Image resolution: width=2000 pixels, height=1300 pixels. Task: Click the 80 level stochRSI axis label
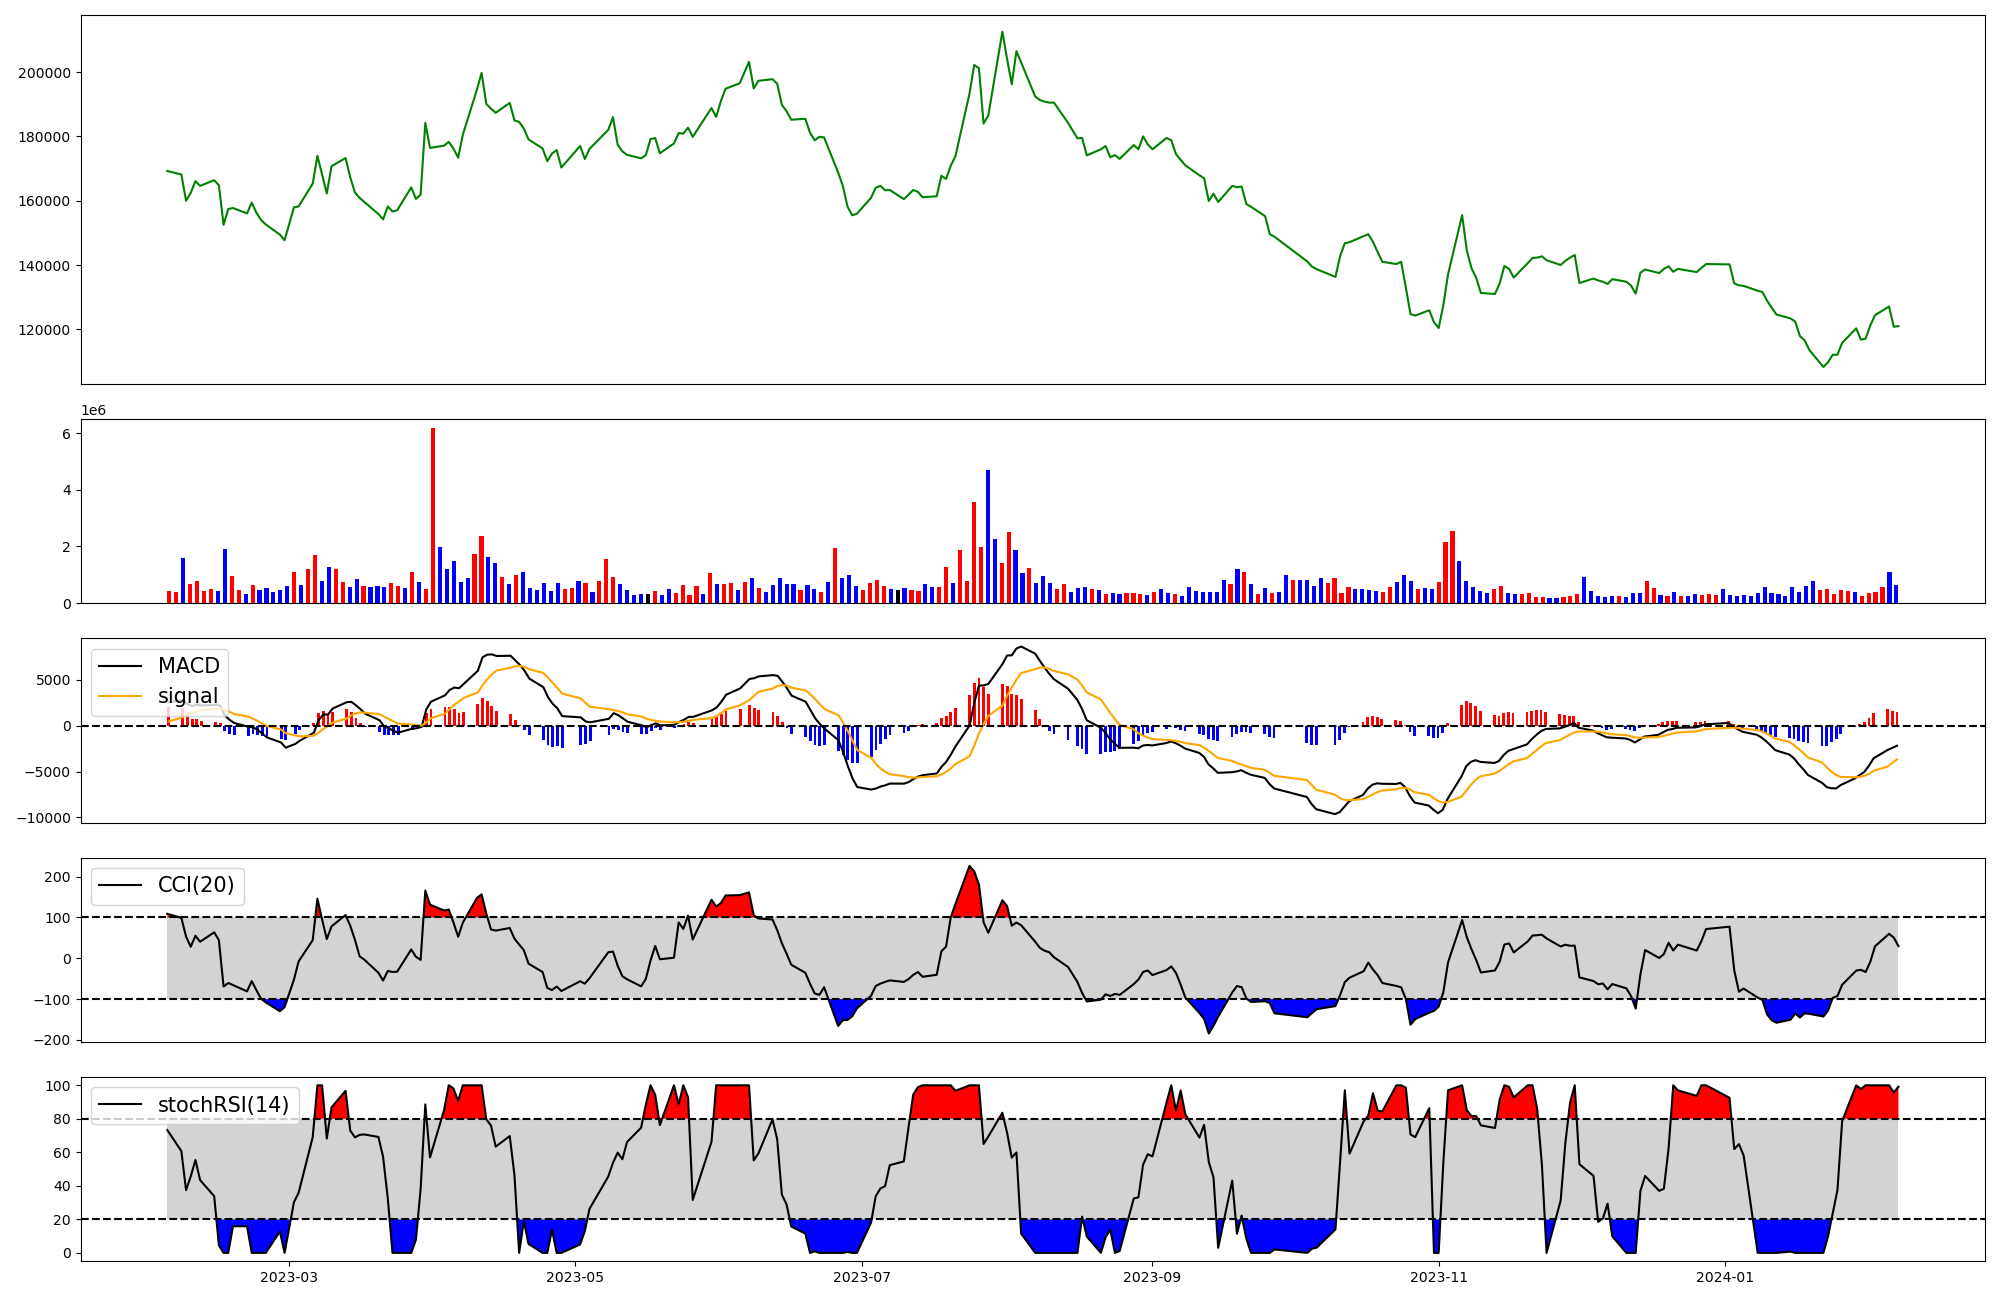62,1119
